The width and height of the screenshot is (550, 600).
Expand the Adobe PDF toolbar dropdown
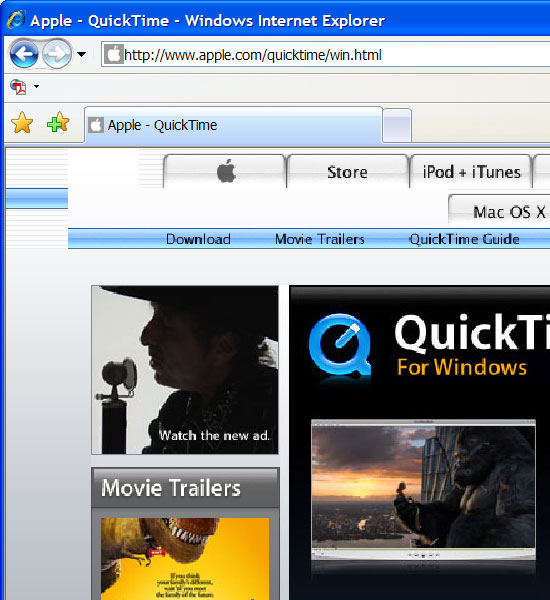[36, 86]
